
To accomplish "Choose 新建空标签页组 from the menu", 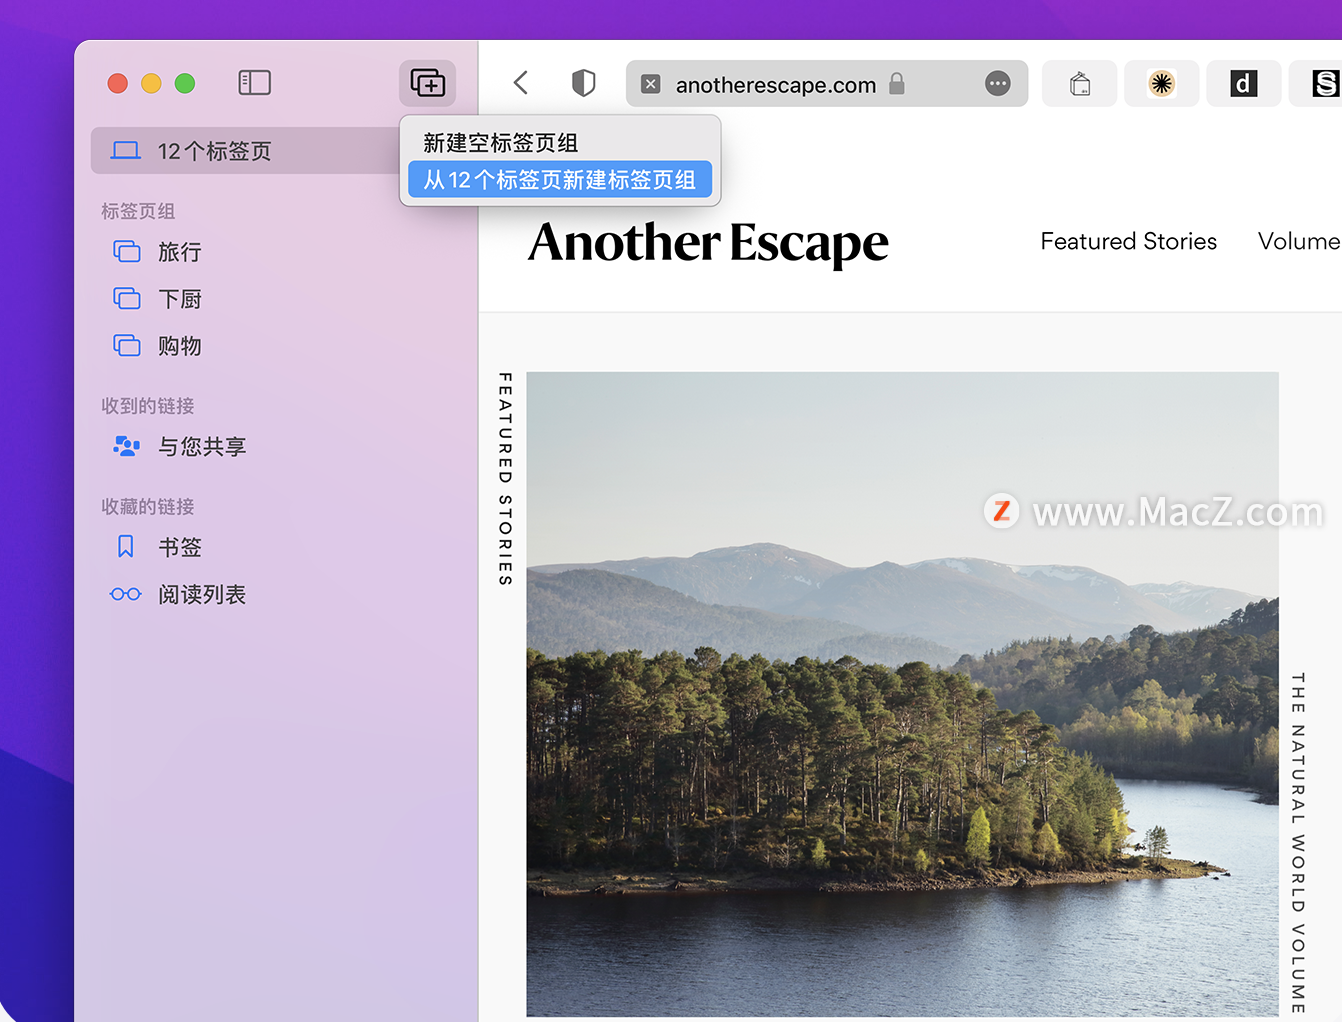I will point(560,143).
